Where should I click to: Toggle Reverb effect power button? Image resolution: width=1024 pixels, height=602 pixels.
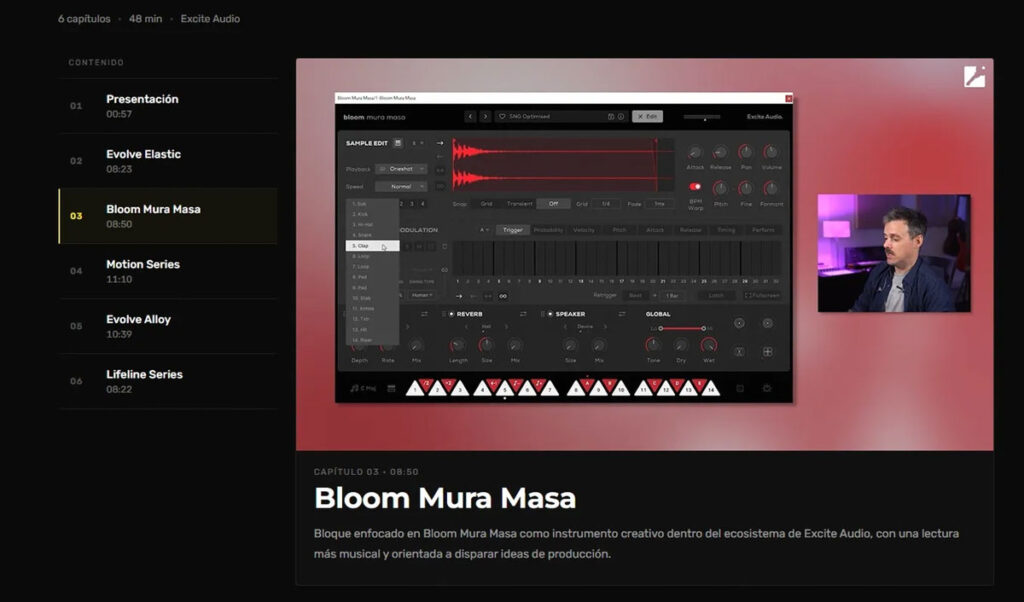451,314
